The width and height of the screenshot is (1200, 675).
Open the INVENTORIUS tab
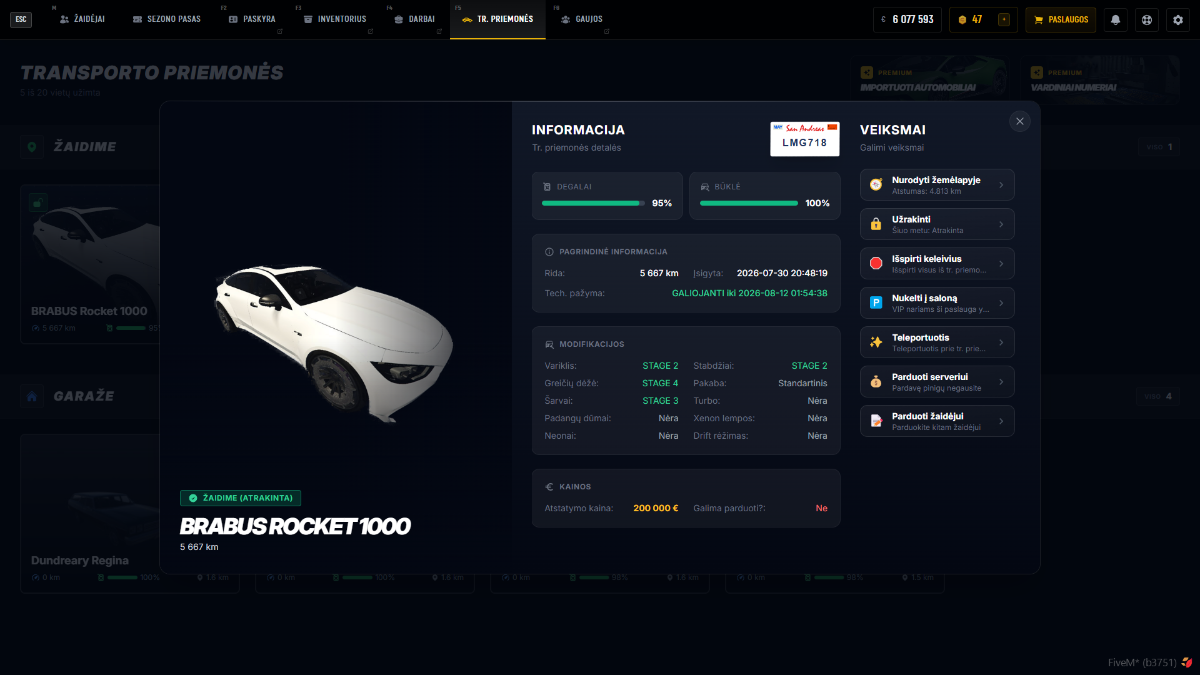334,19
